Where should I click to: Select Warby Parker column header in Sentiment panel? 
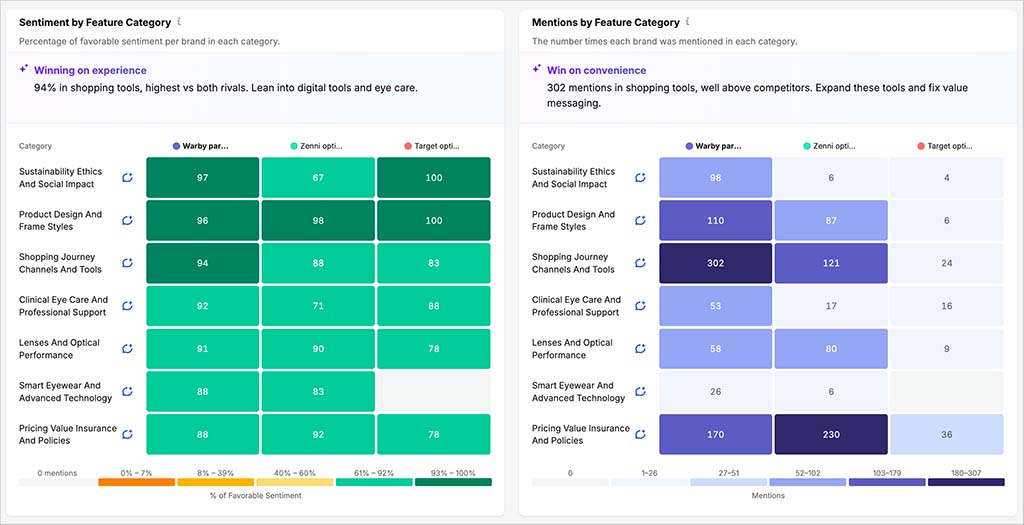(201, 146)
